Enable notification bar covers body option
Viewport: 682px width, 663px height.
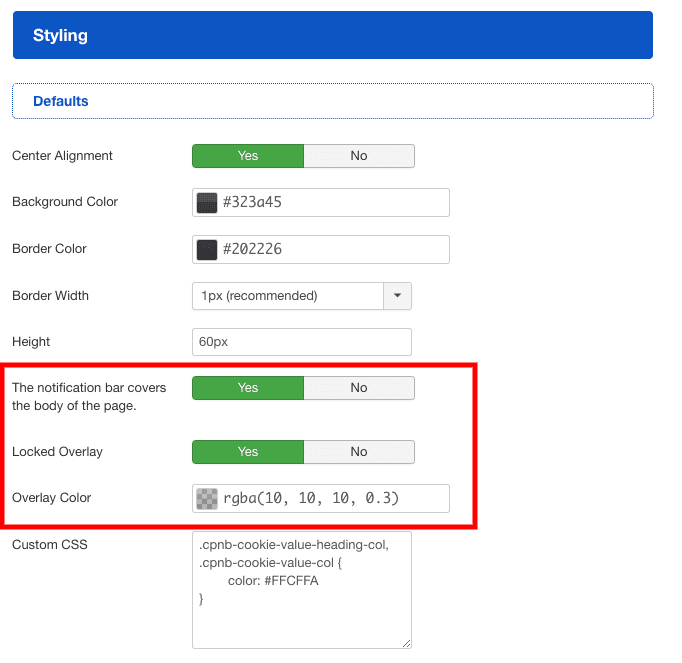point(248,388)
